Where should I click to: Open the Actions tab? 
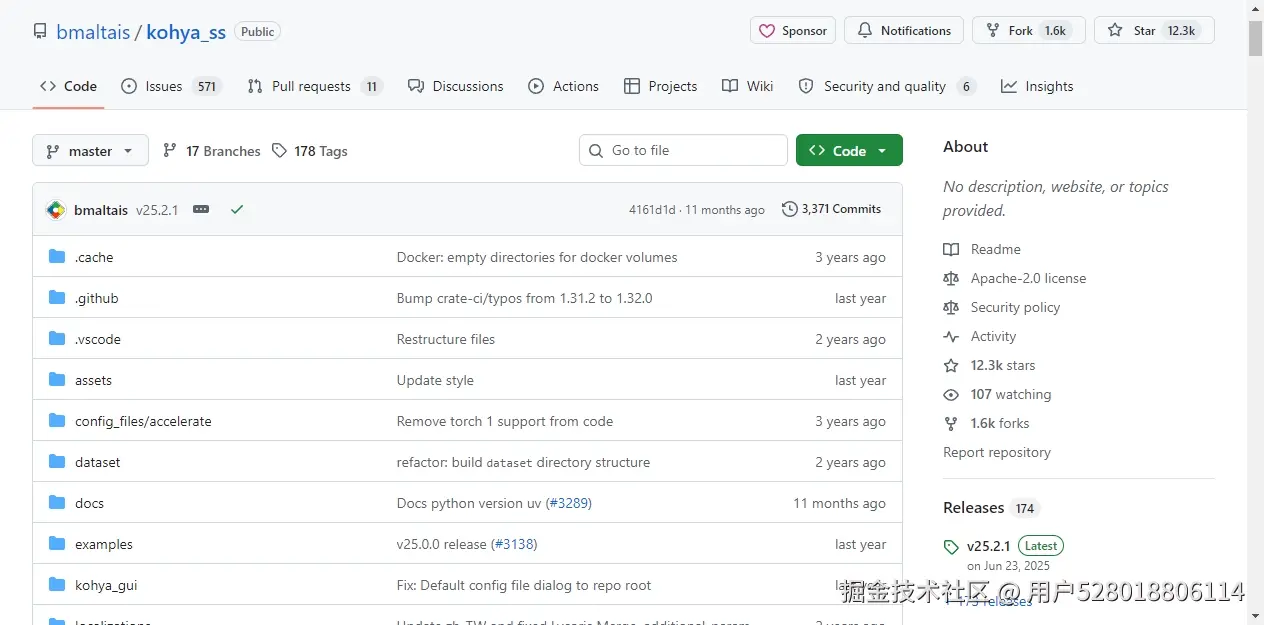564,86
